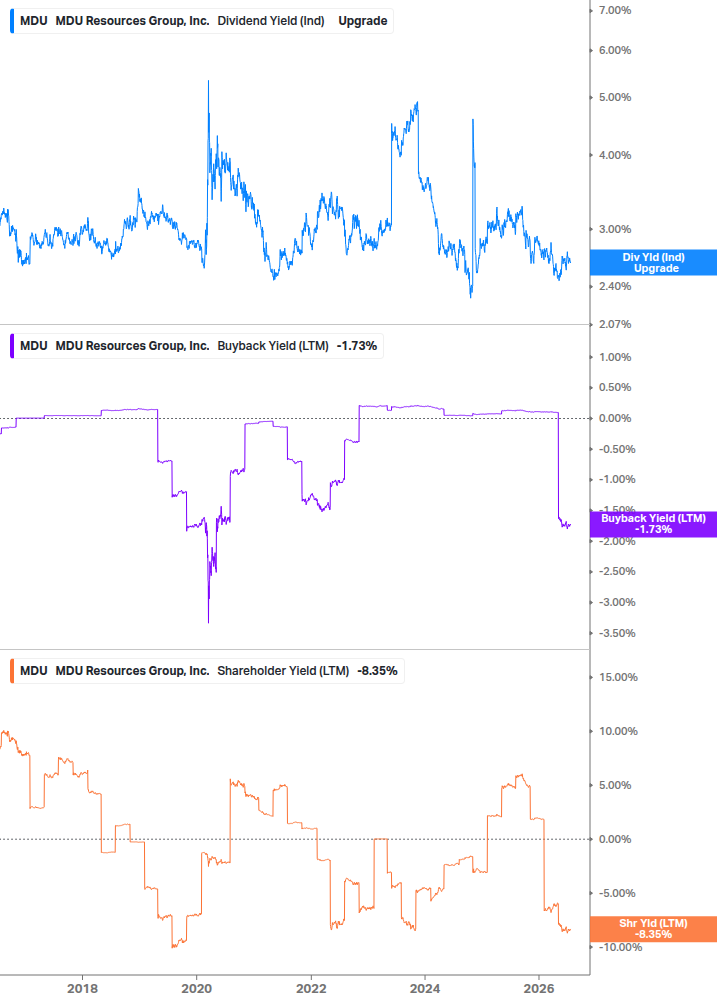Click the 2020 label on the time axis

tap(197, 988)
